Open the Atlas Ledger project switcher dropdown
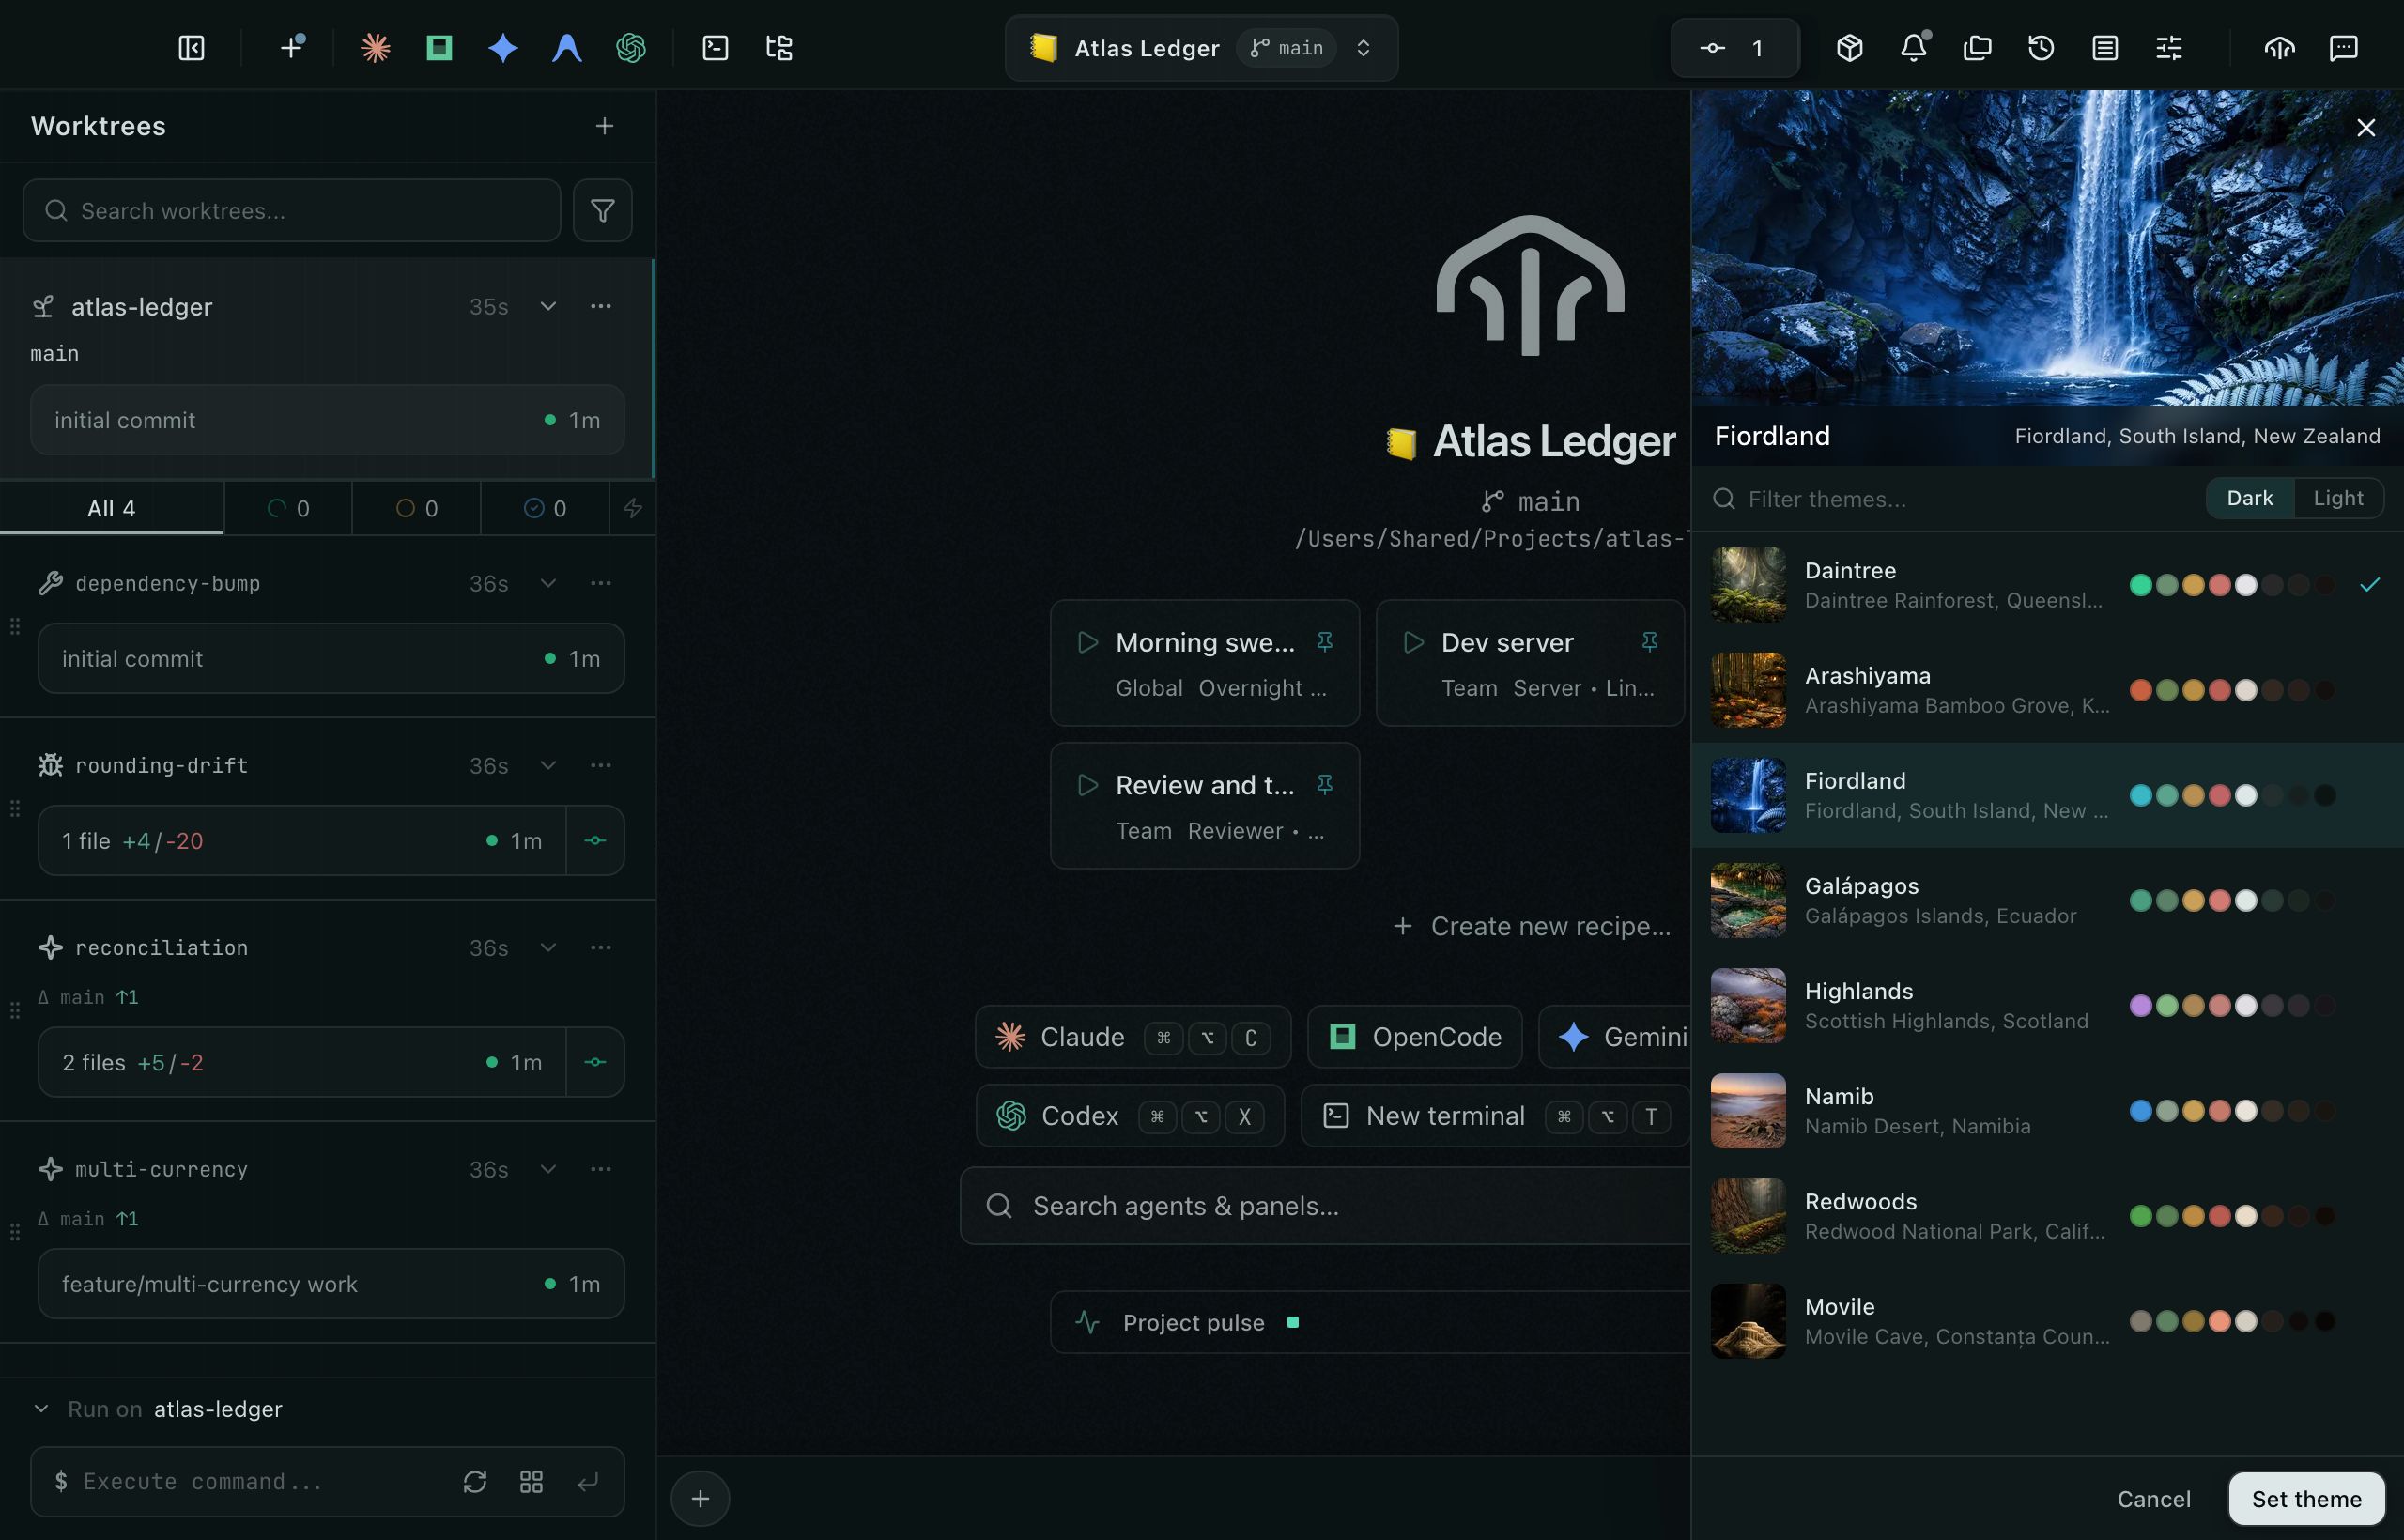This screenshot has width=2404, height=1540. tap(1201, 48)
